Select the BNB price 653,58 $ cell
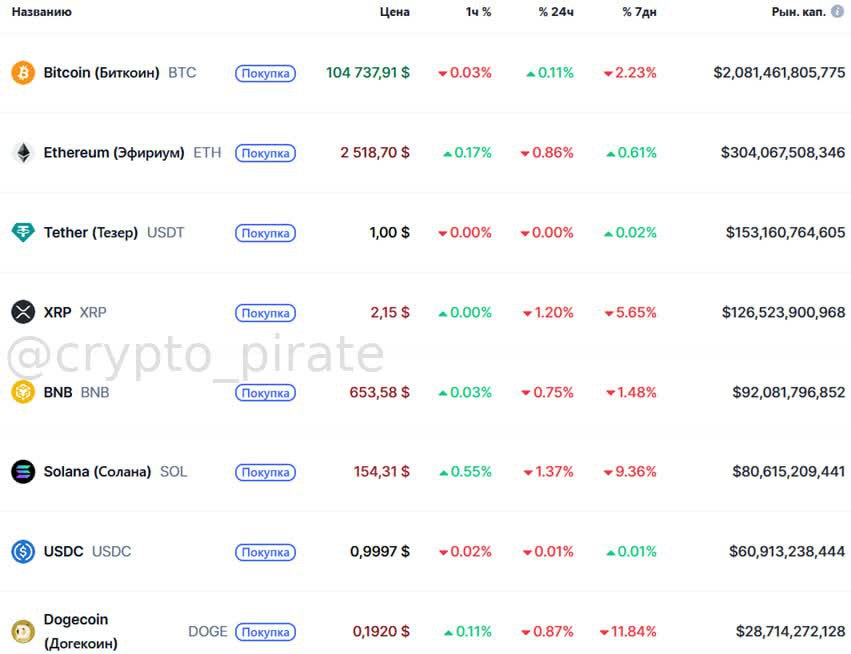Image resolution: width=851 pixels, height=654 pixels. 379,392
